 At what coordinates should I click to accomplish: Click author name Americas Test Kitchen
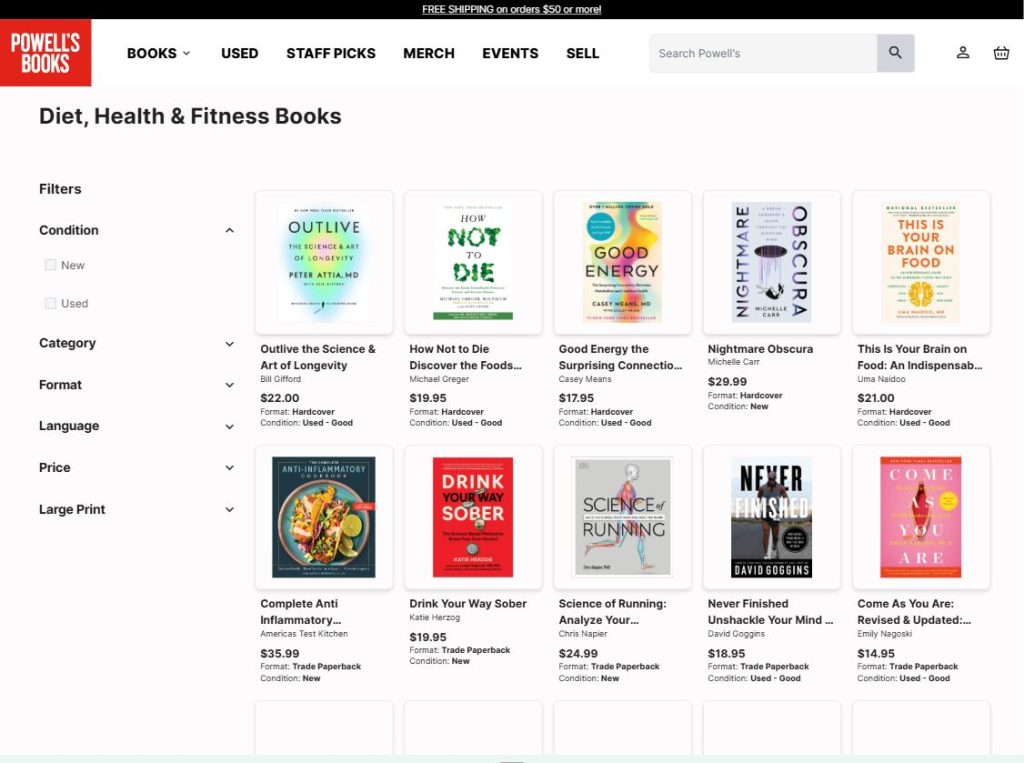304,634
